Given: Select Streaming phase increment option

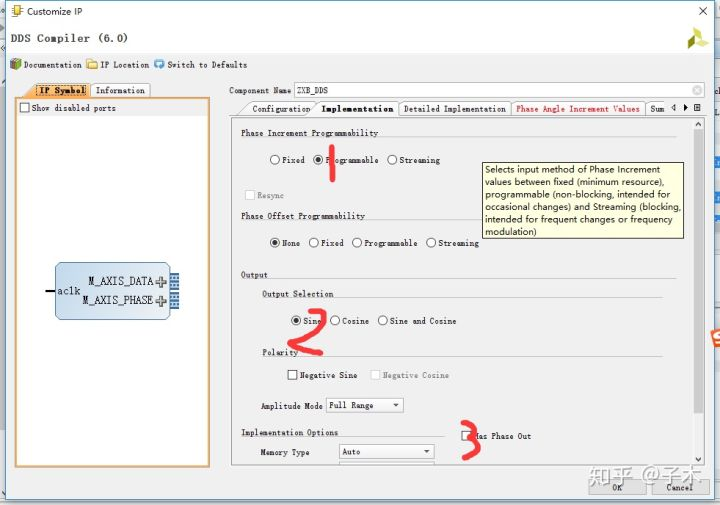Looking at the screenshot, I should pos(392,160).
